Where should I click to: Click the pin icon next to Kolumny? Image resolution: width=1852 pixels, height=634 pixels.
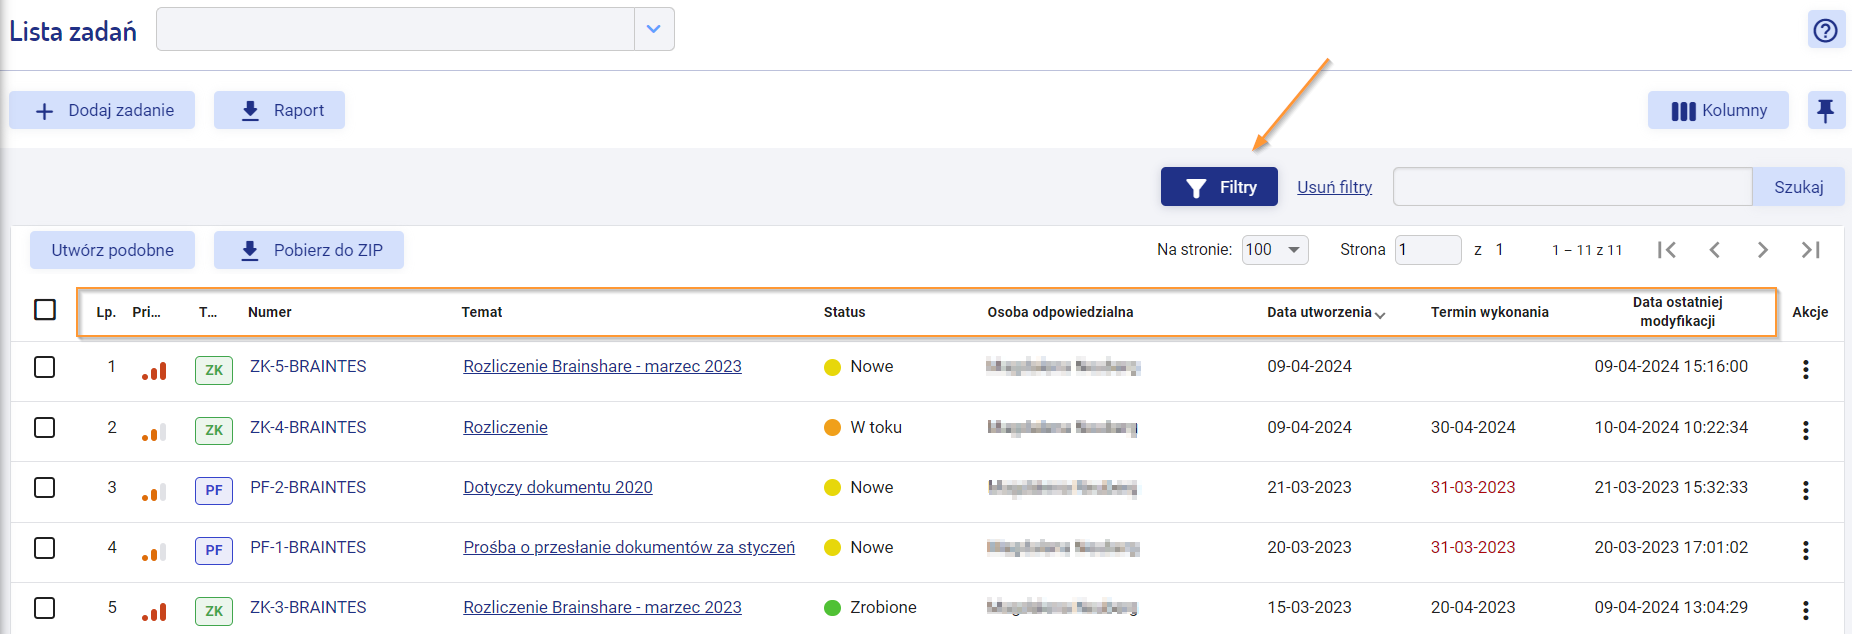[1826, 110]
